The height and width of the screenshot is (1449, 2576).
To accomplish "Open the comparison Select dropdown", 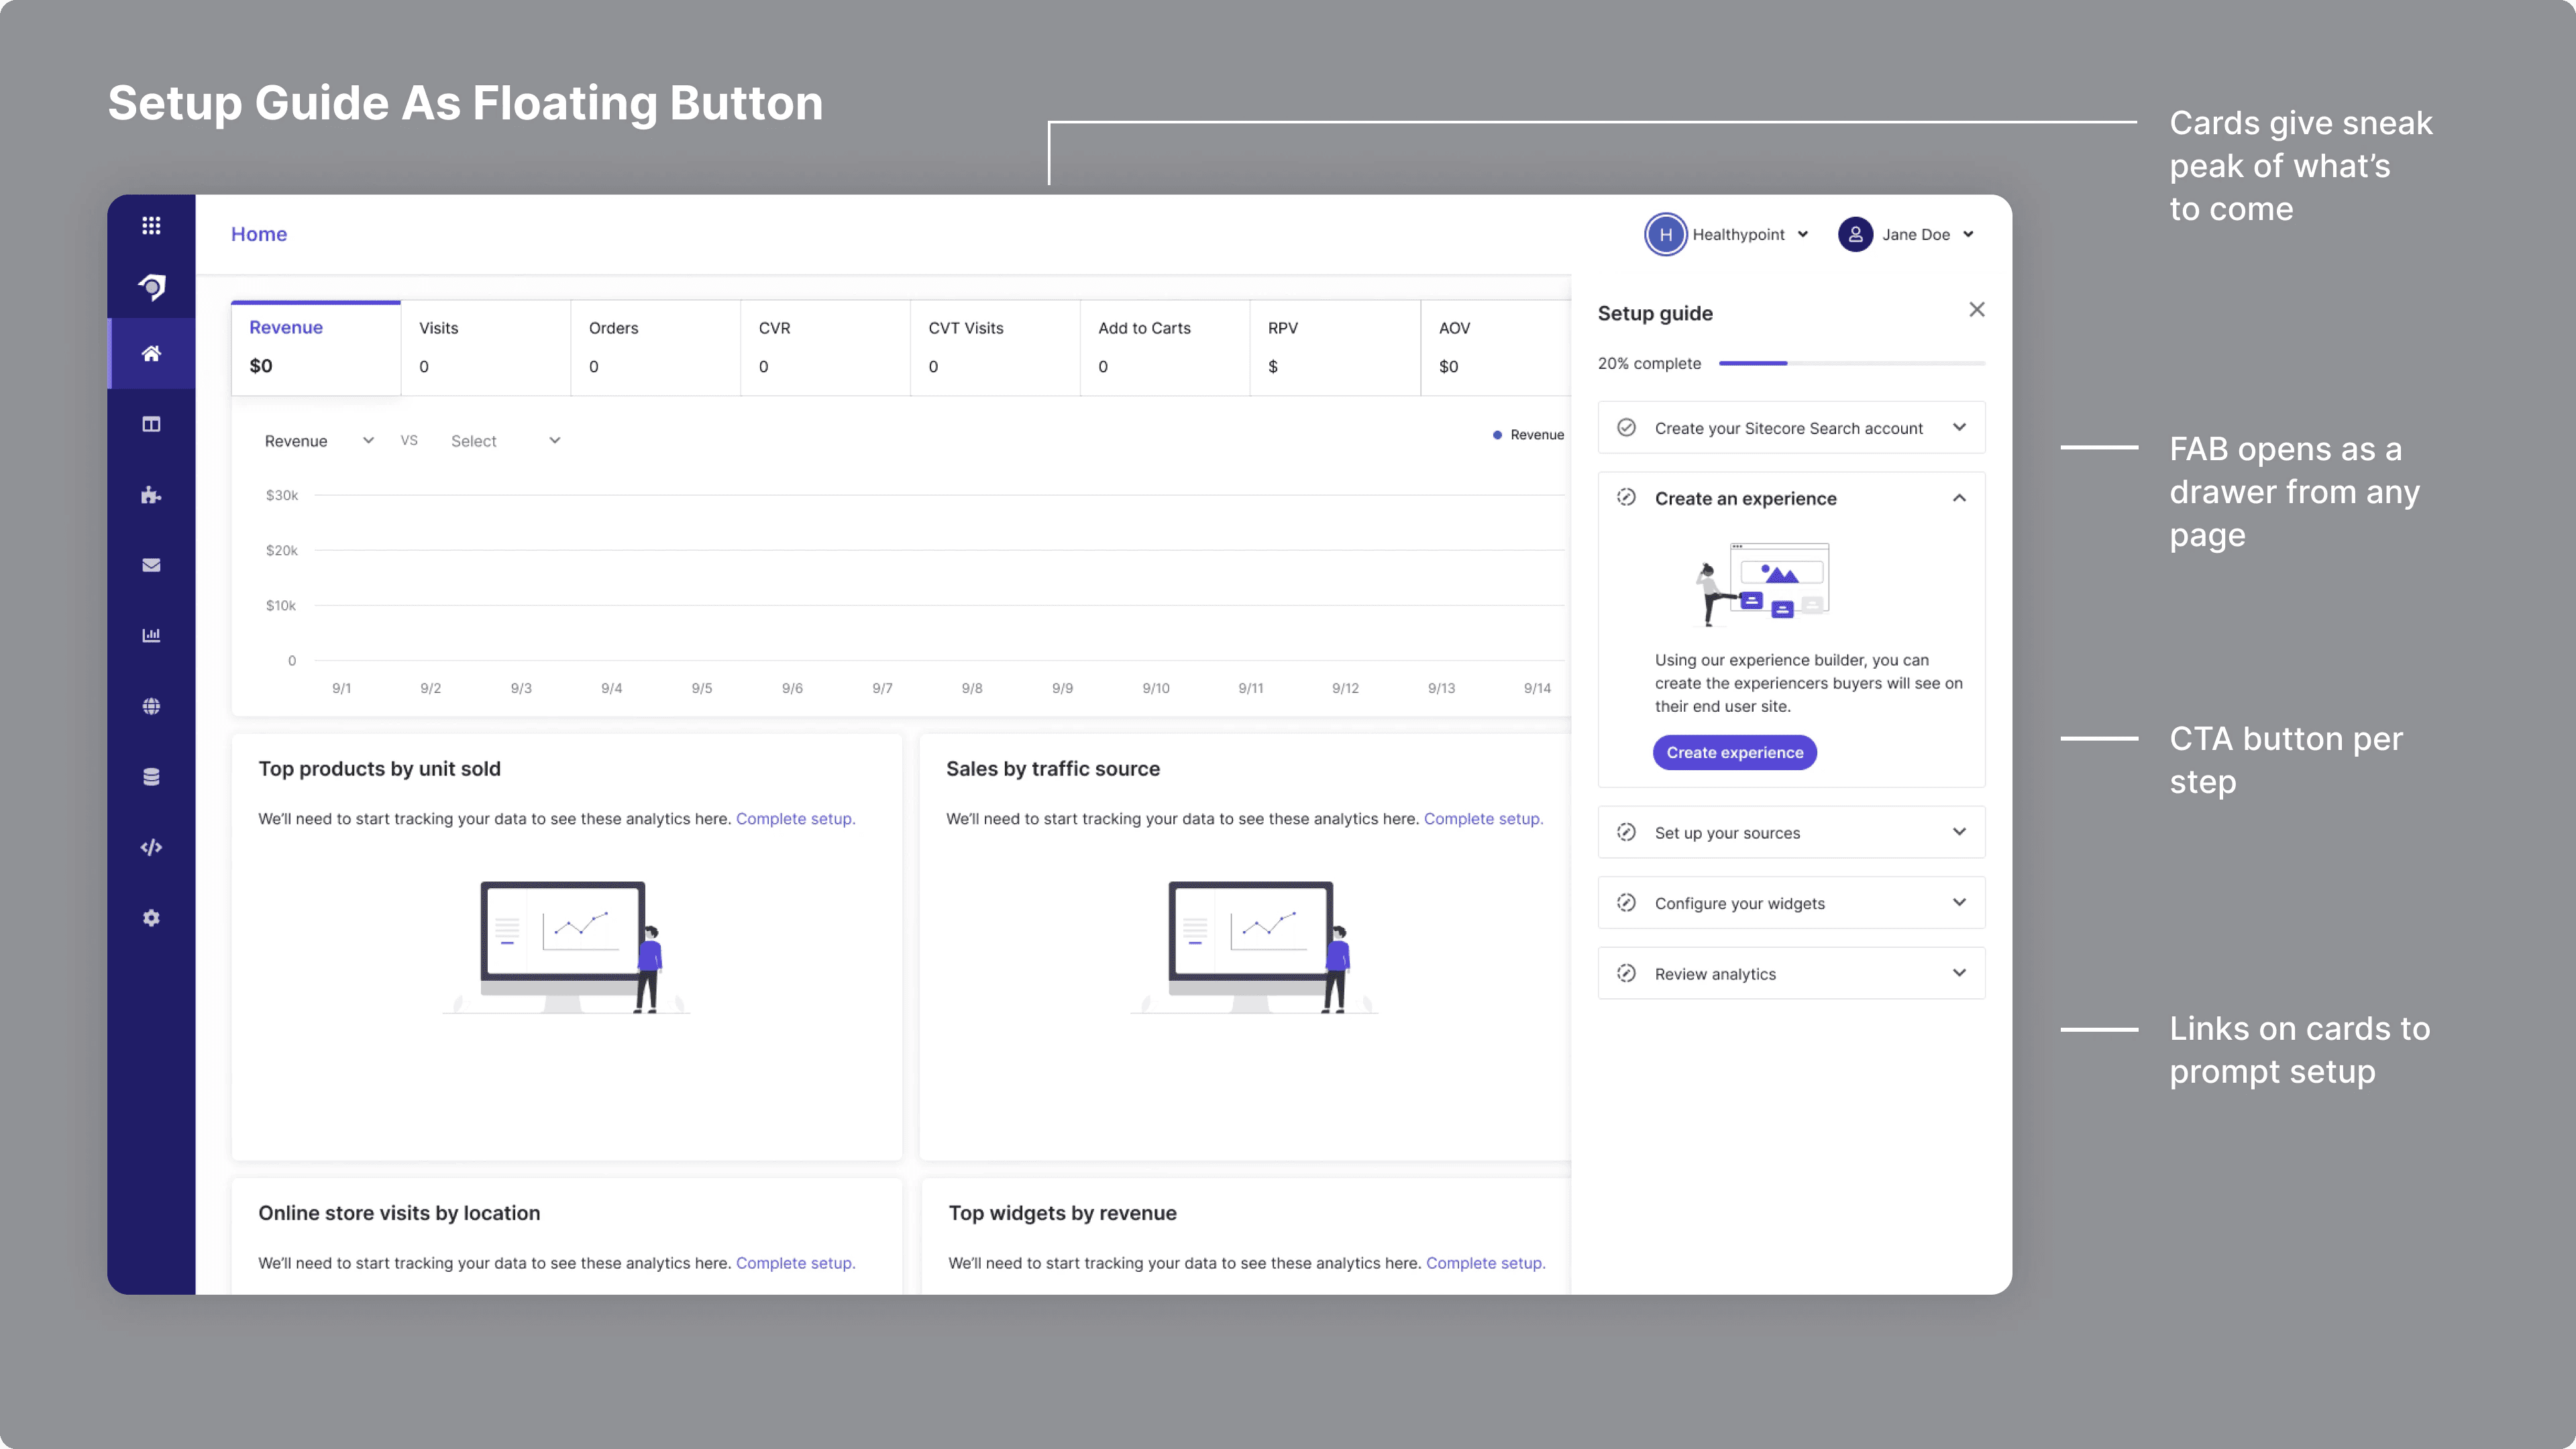I will point(505,441).
